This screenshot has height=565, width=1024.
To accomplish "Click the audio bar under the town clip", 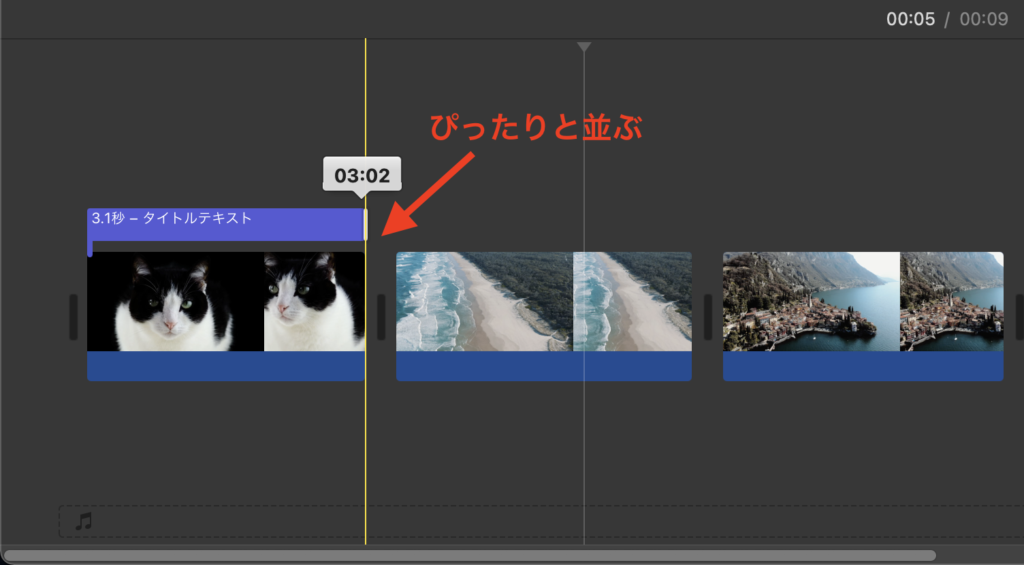I will [863, 366].
